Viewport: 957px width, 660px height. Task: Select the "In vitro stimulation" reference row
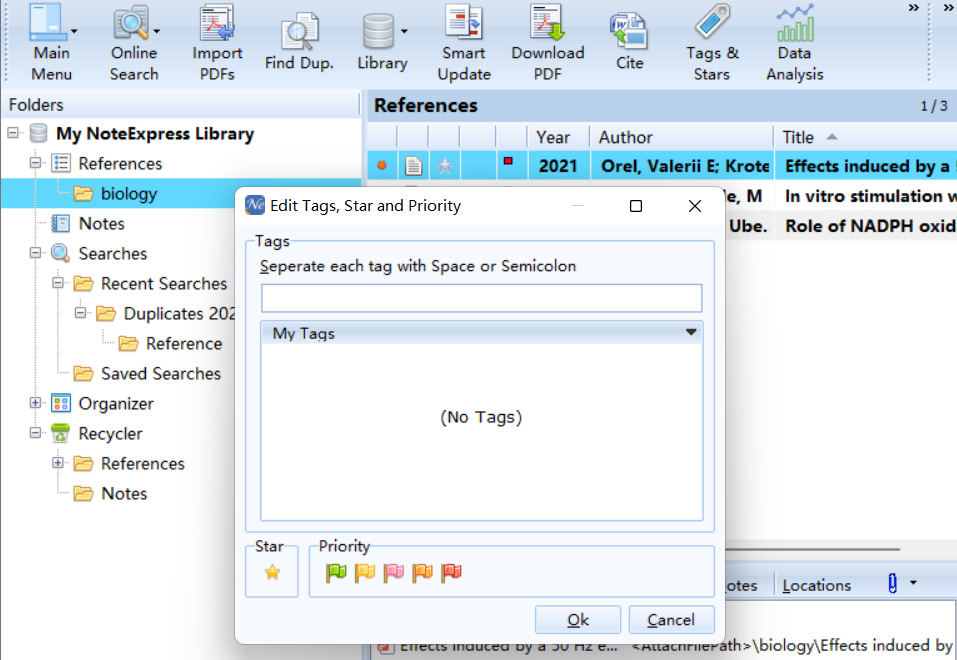pyautogui.click(x=841, y=196)
